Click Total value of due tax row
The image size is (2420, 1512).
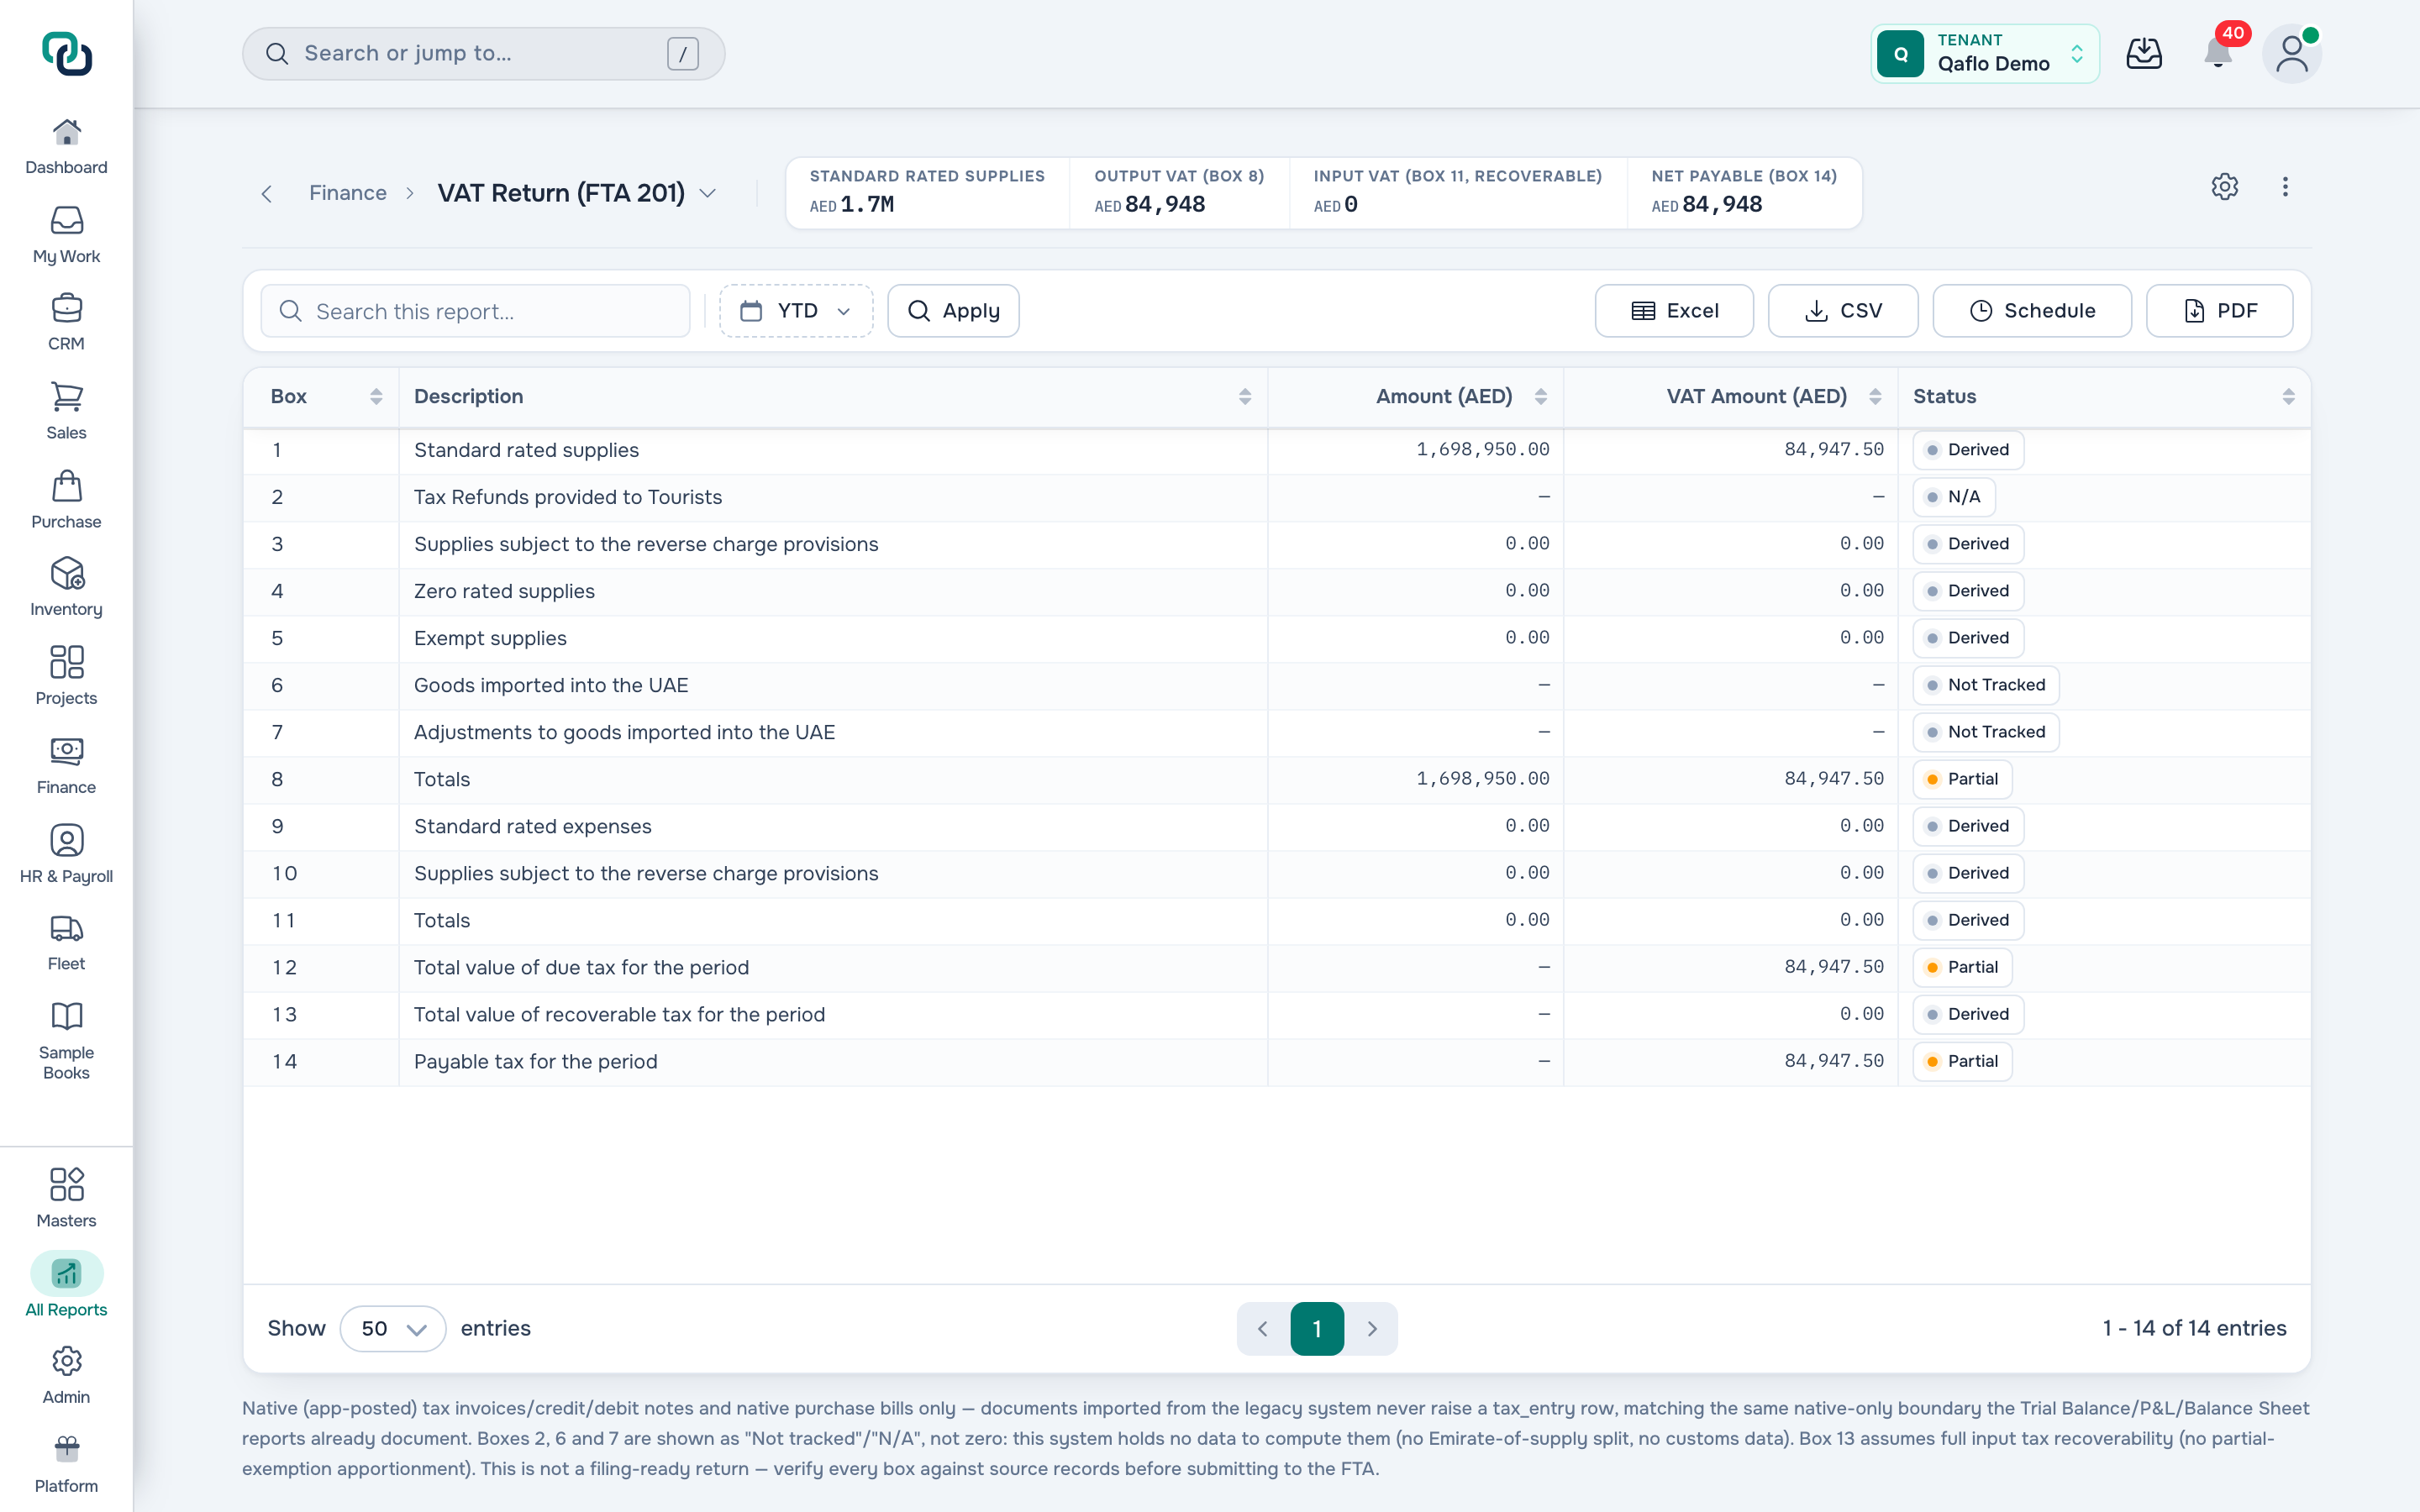pyautogui.click(x=1276, y=967)
